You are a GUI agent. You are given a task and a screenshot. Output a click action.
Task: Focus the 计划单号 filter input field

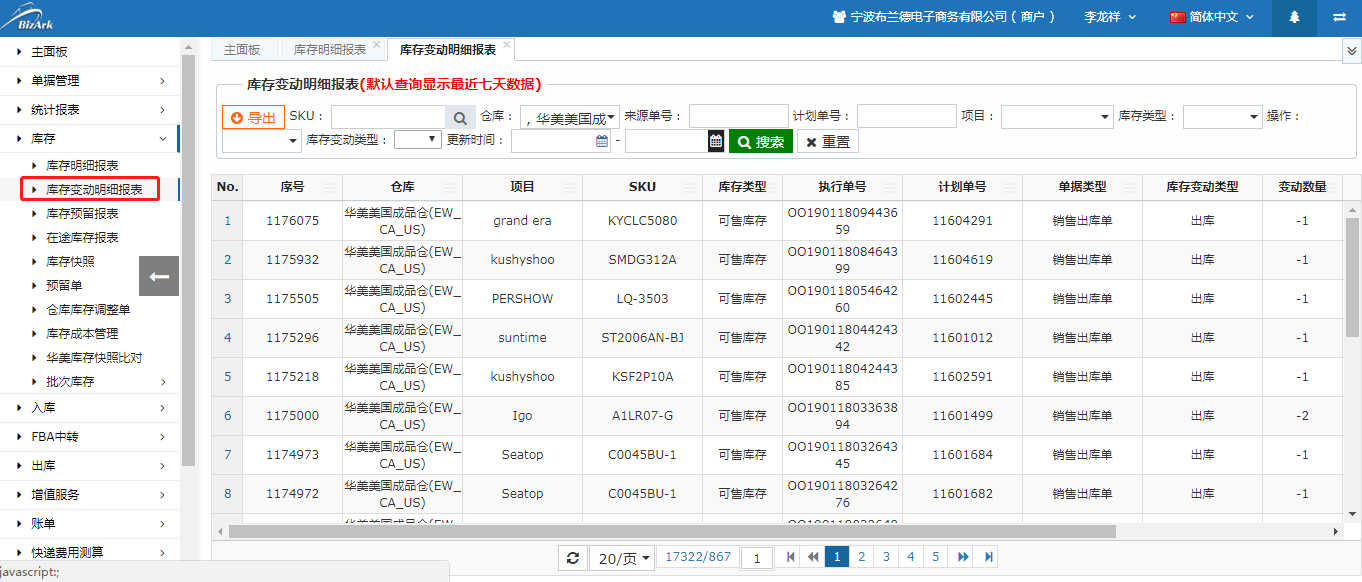coord(907,116)
